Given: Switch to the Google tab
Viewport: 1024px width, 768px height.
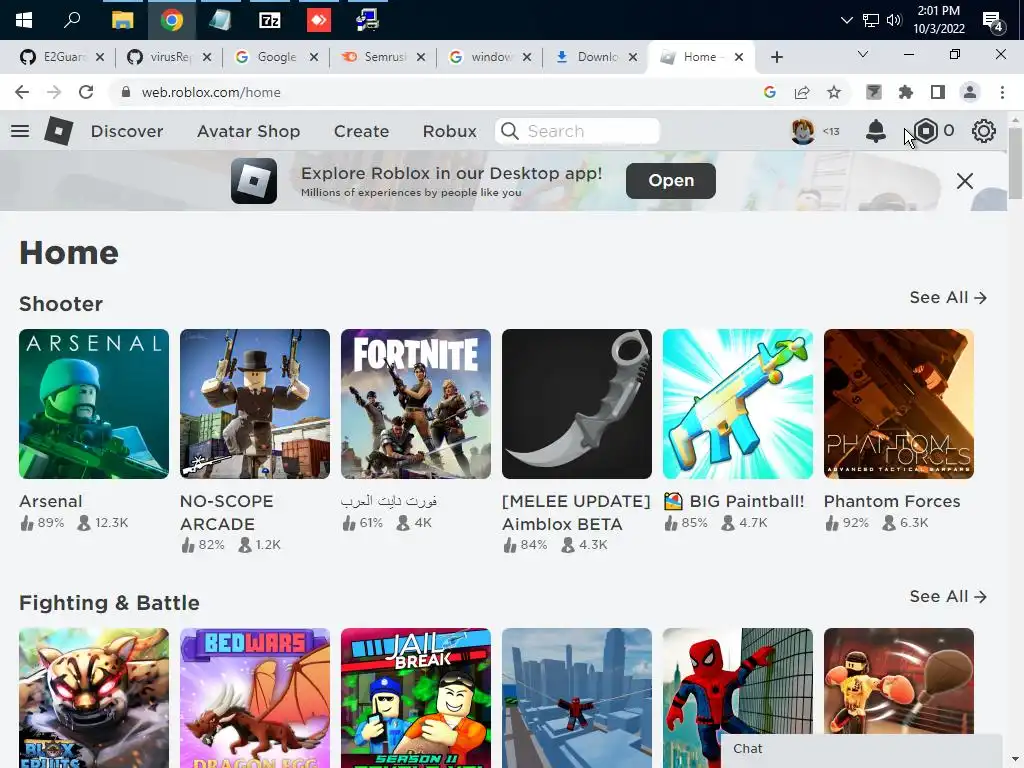Looking at the screenshot, I should tap(277, 57).
